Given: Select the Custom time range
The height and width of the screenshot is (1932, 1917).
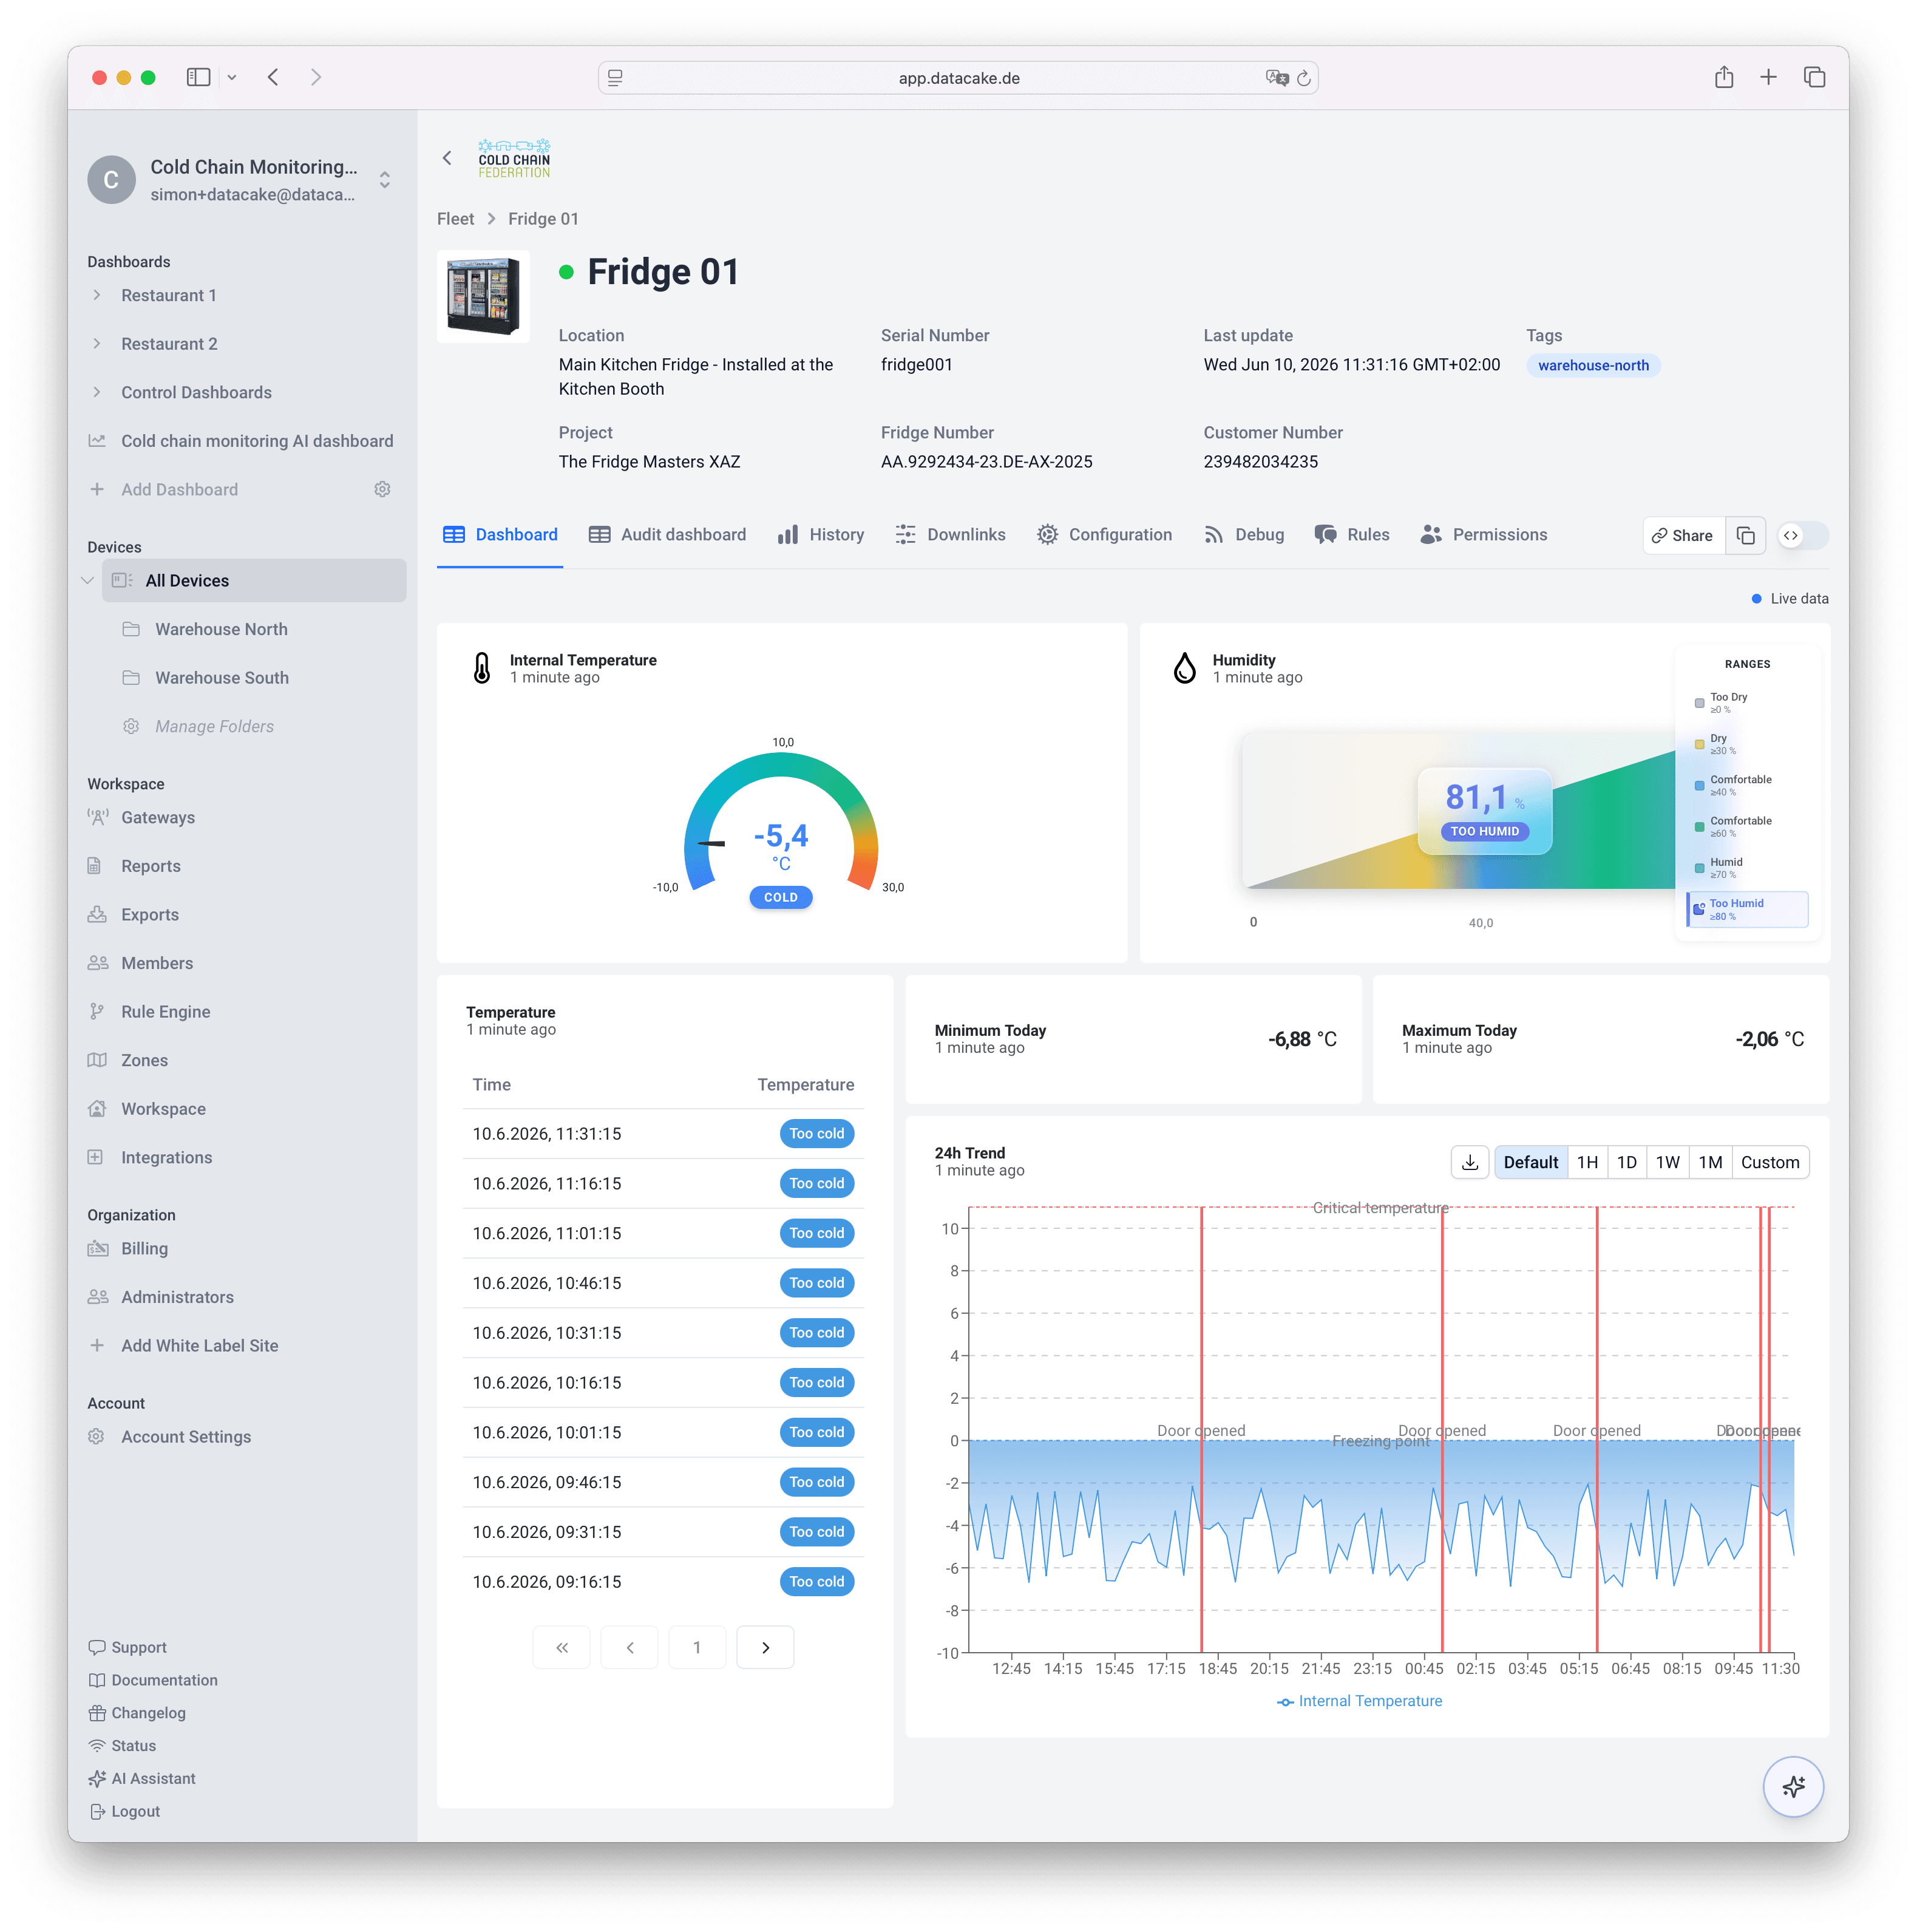Looking at the screenshot, I should click(x=1769, y=1162).
